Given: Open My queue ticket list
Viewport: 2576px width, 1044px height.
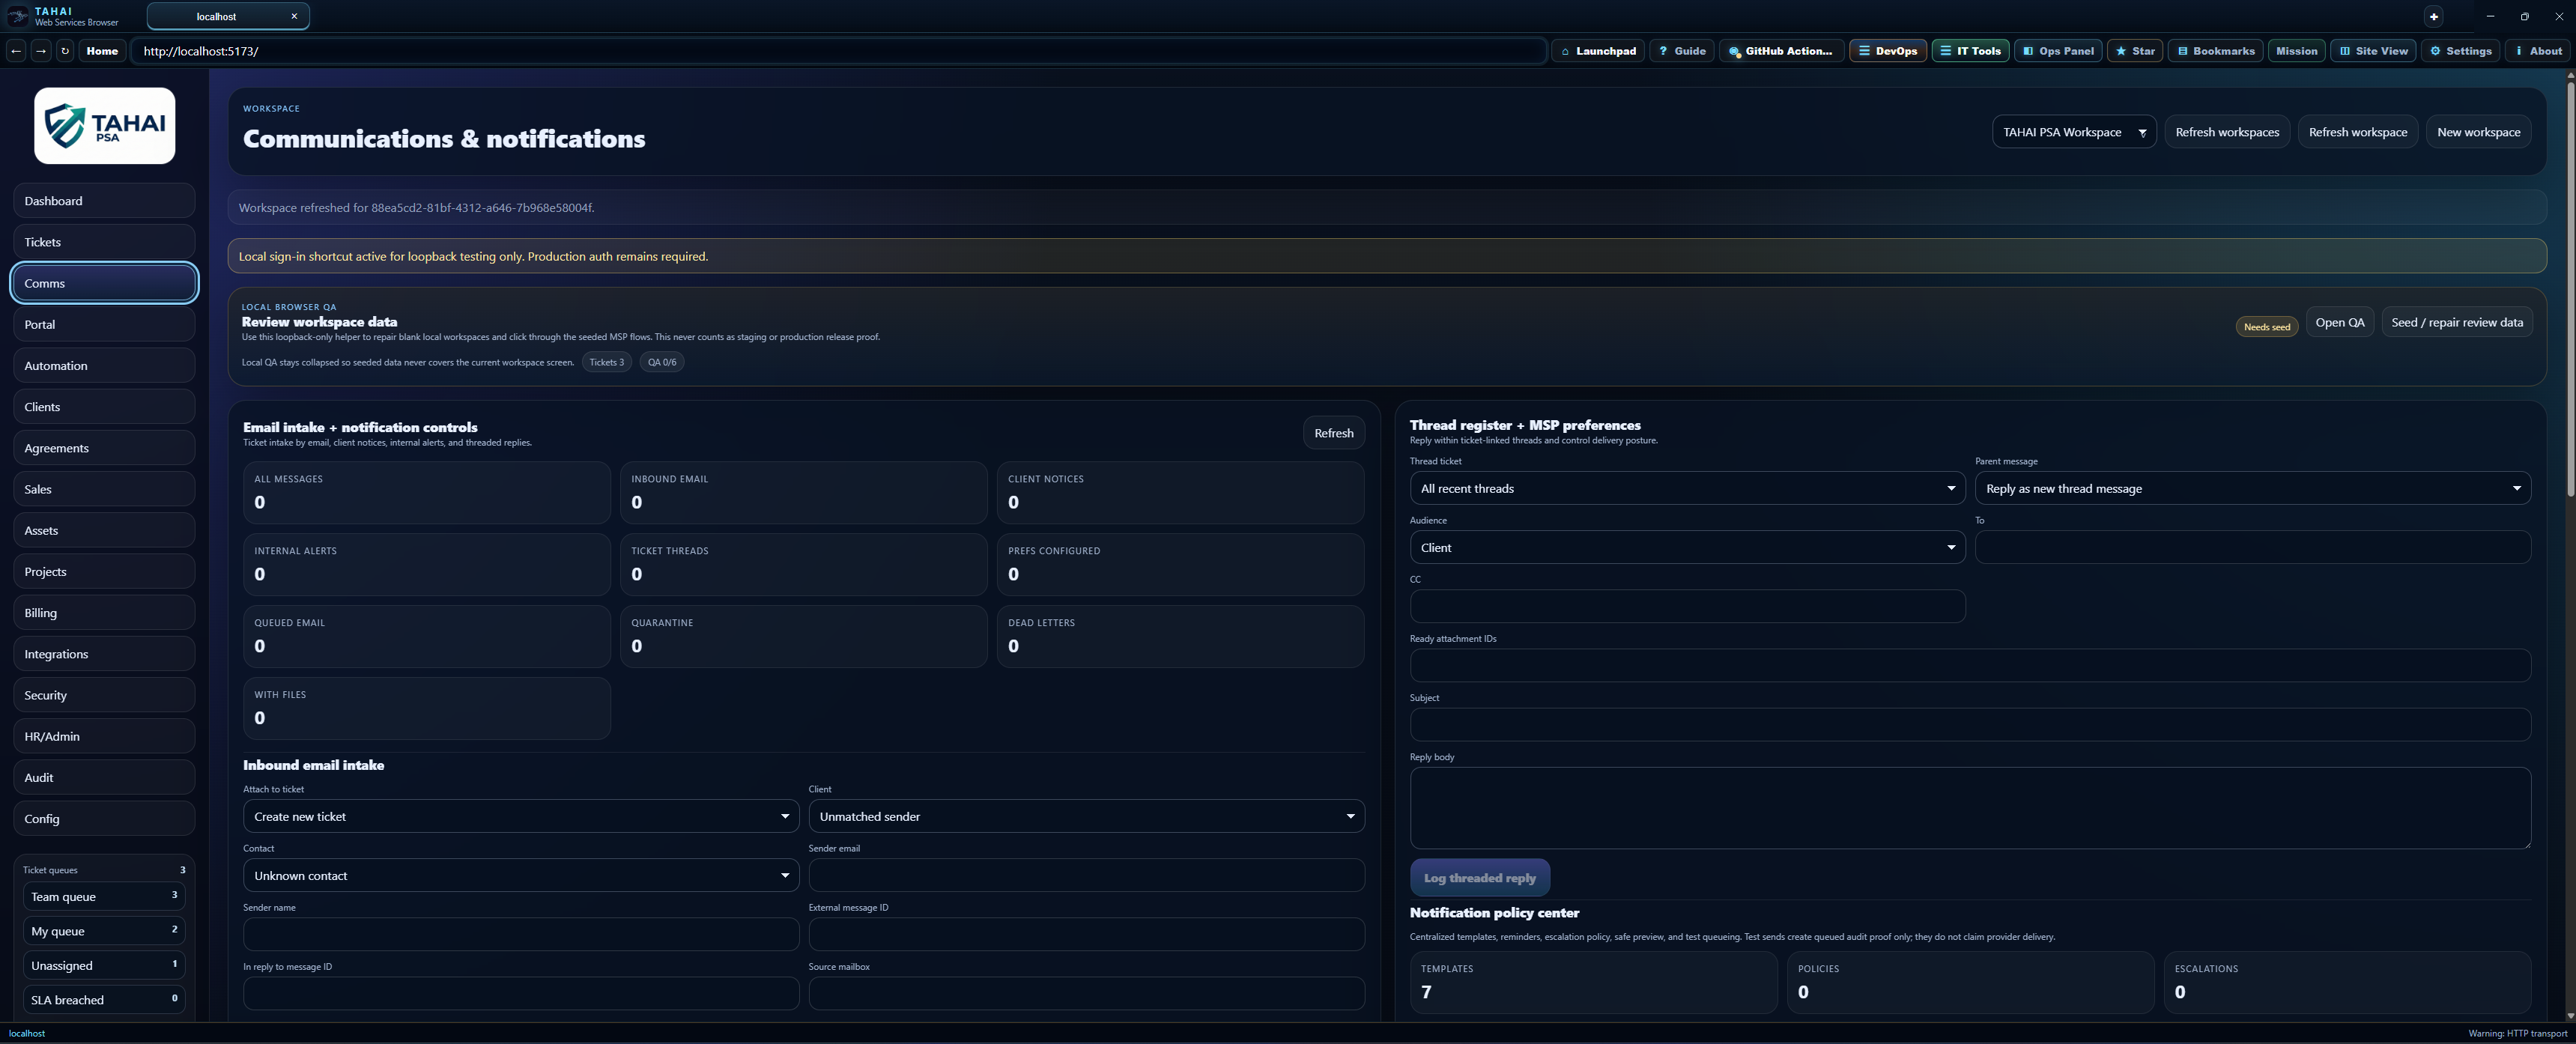Looking at the screenshot, I should tap(104, 931).
